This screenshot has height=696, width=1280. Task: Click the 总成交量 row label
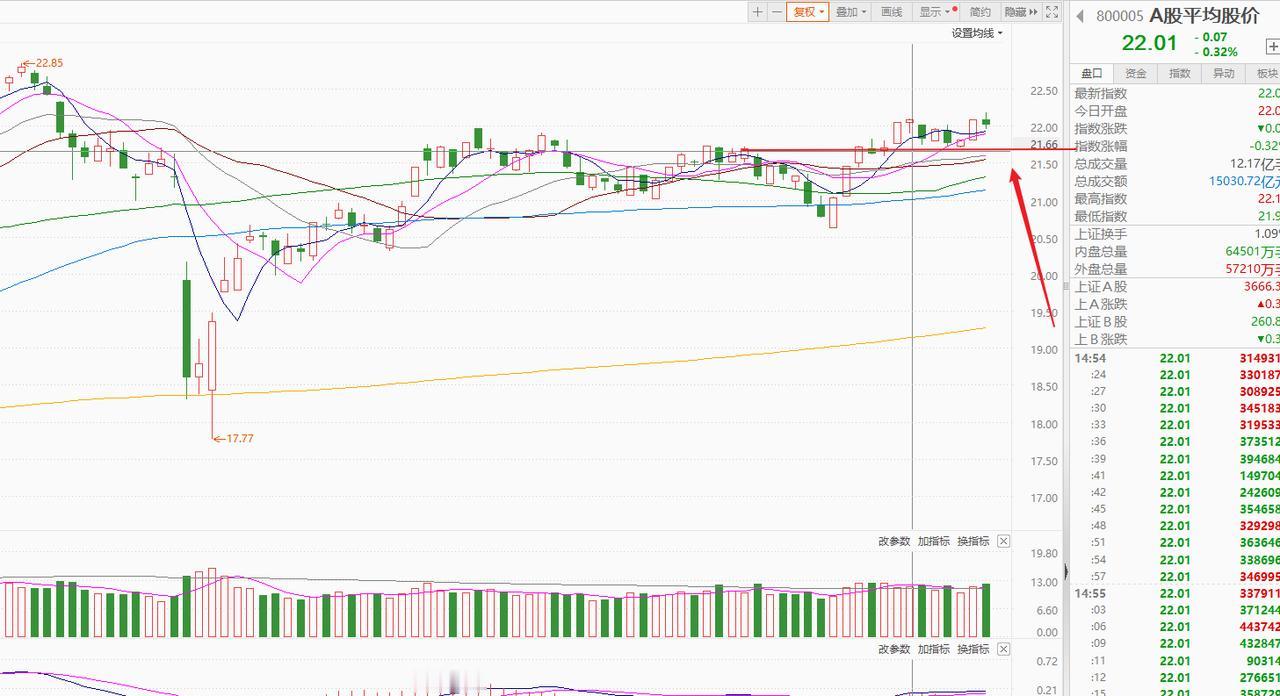(x=1101, y=164)
